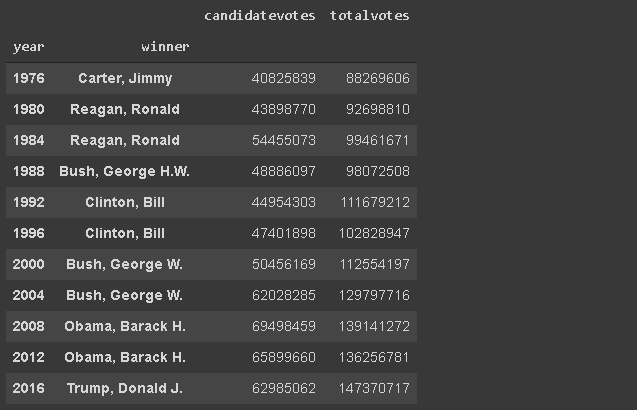637x410 pixels.
Task: Click the Trump, Donald J. cell
Action: click(125, 388)
